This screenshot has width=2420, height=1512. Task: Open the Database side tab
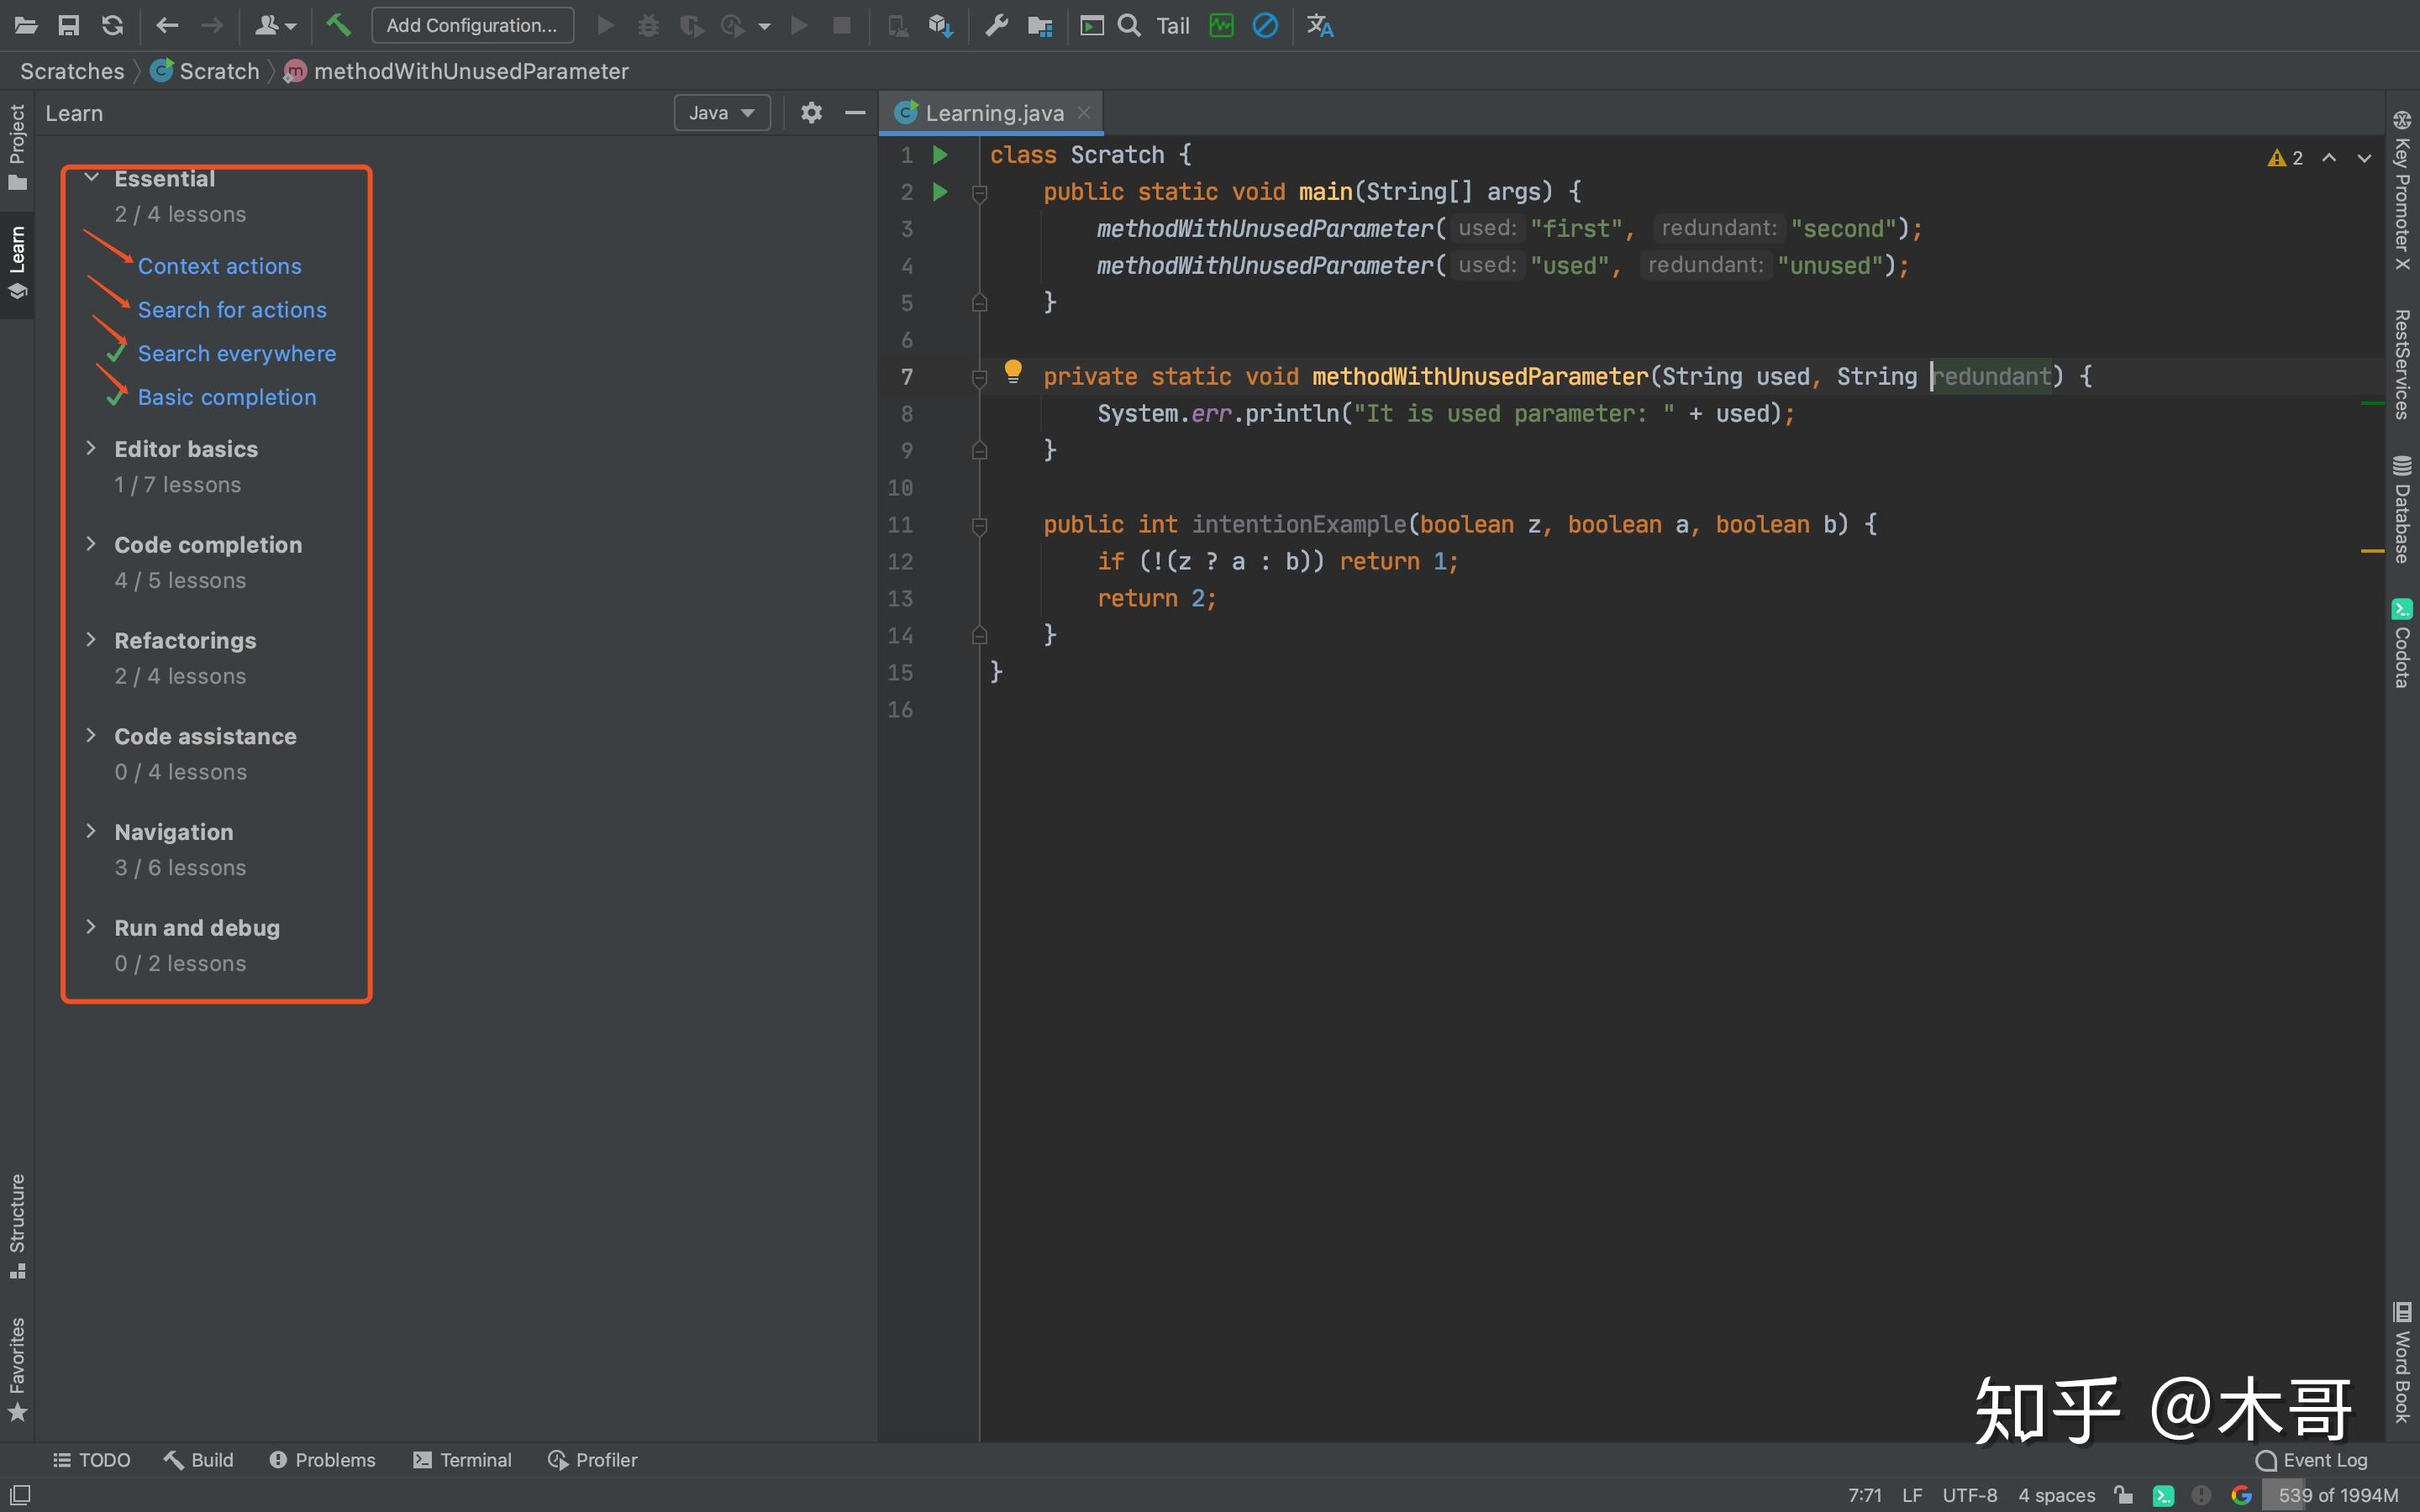pyautogui.click(x=2402, y=509)
